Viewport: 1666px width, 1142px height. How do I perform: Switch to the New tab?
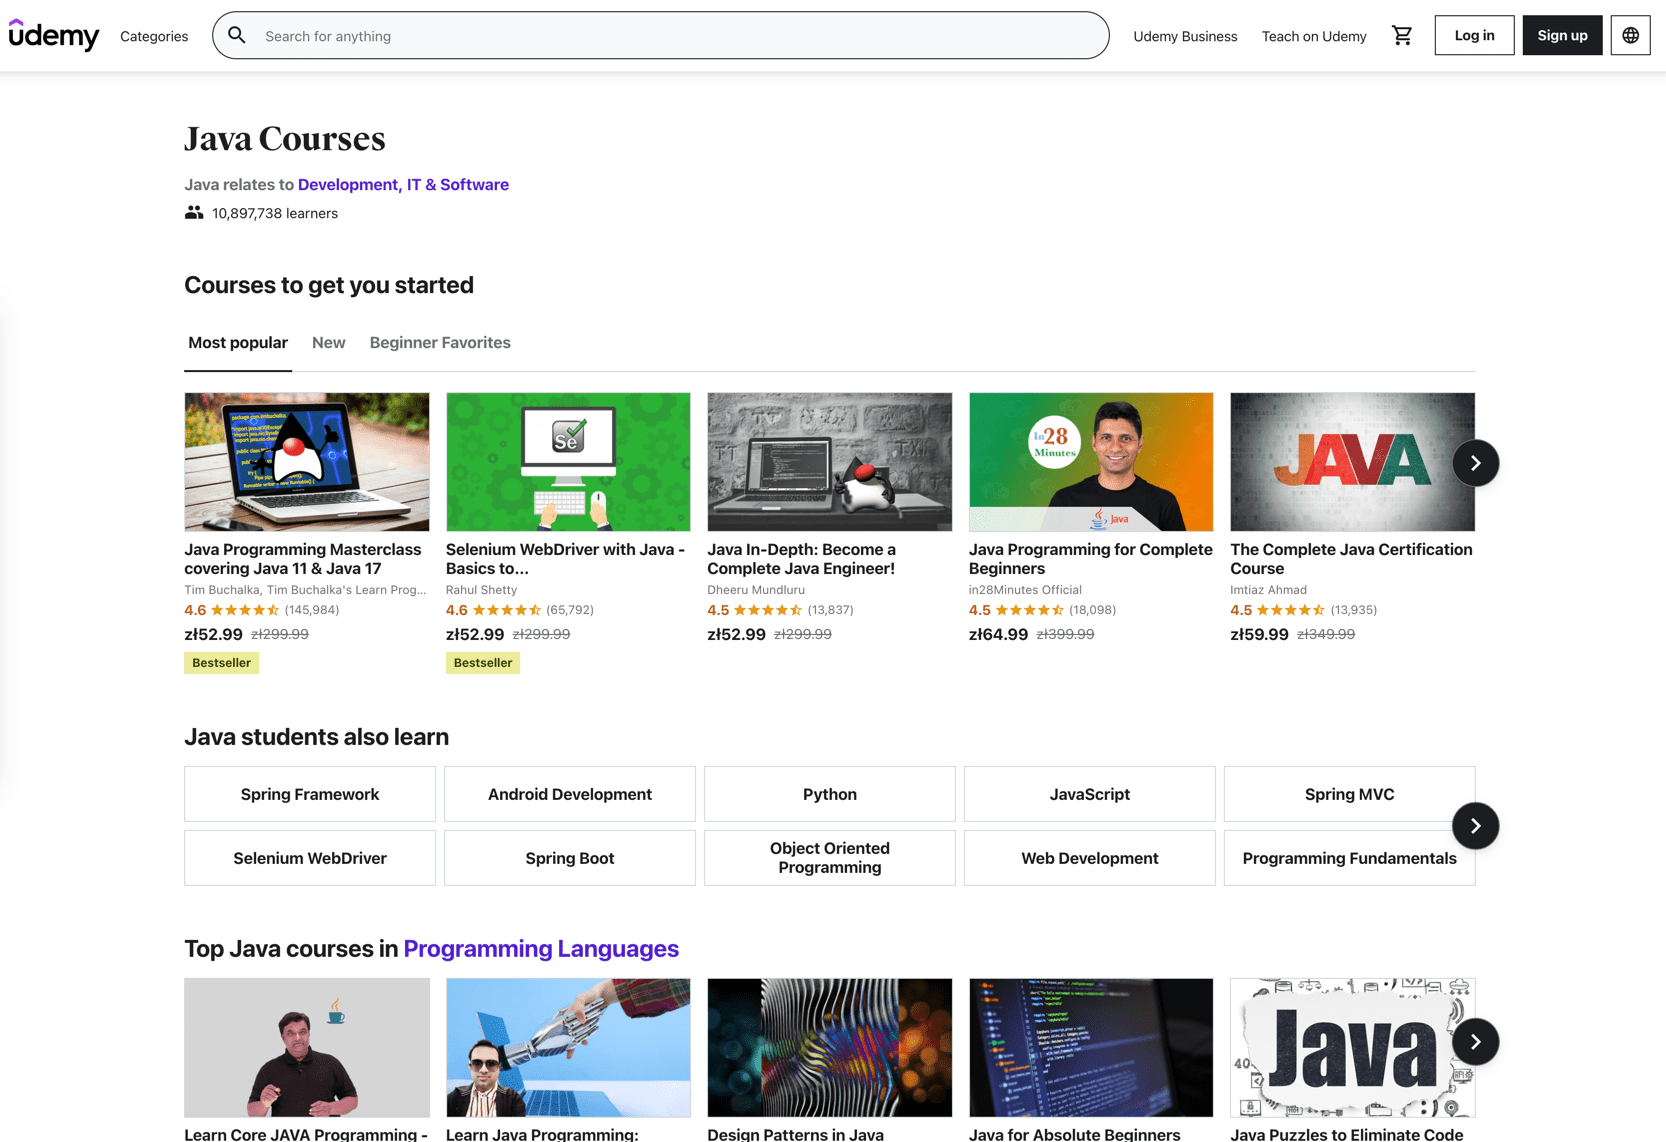tap(328, 342)
